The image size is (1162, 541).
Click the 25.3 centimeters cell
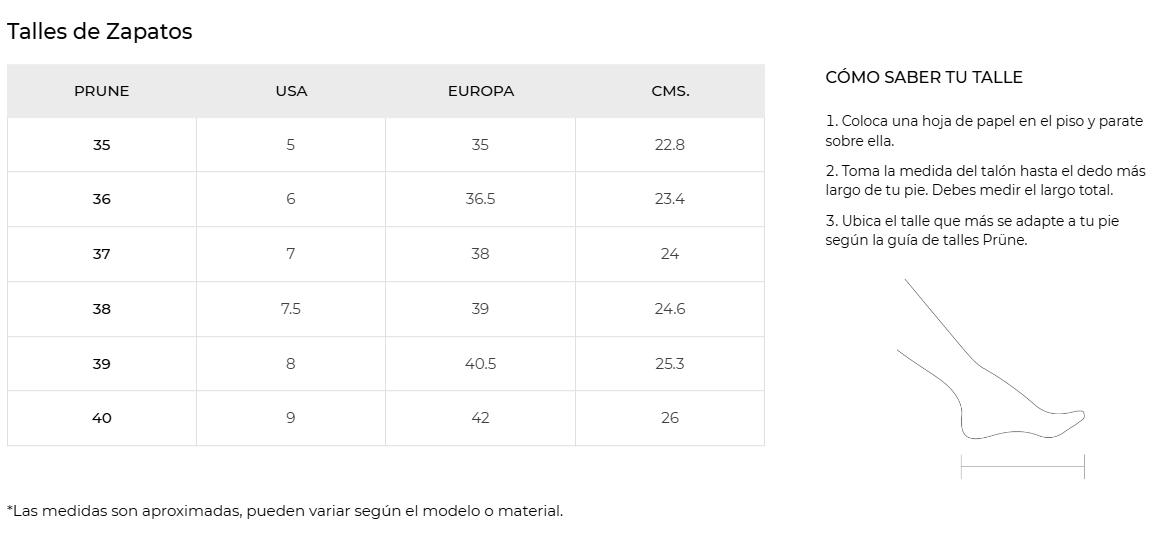click(670, 364)
